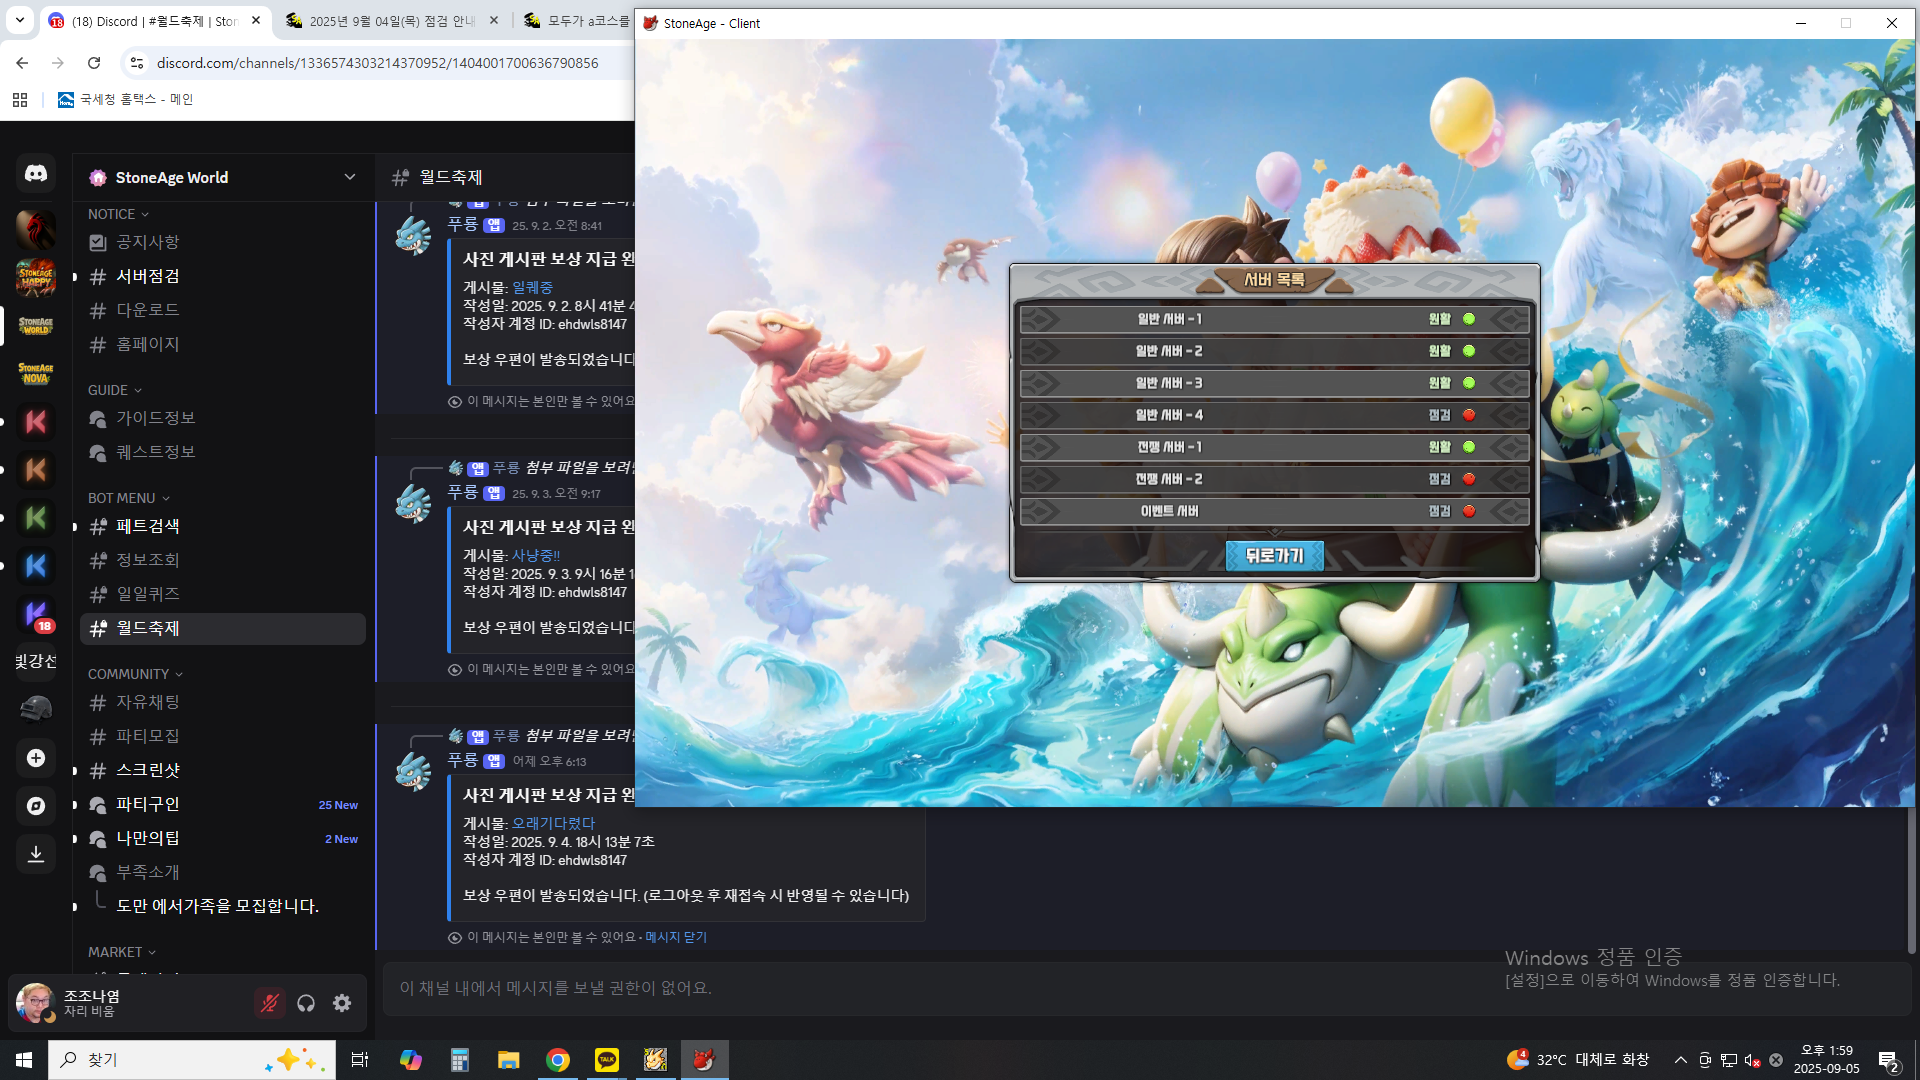
Task: Open the 서버점검 channel
Action: click(x=148, y=276)
